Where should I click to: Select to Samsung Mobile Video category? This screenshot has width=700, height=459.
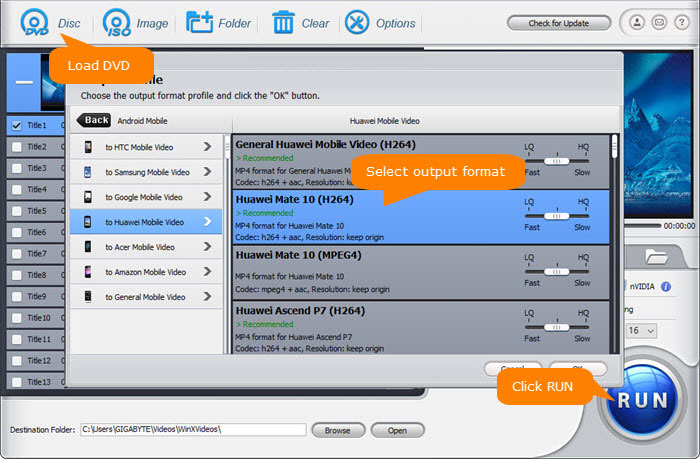[x=146, y=172]
